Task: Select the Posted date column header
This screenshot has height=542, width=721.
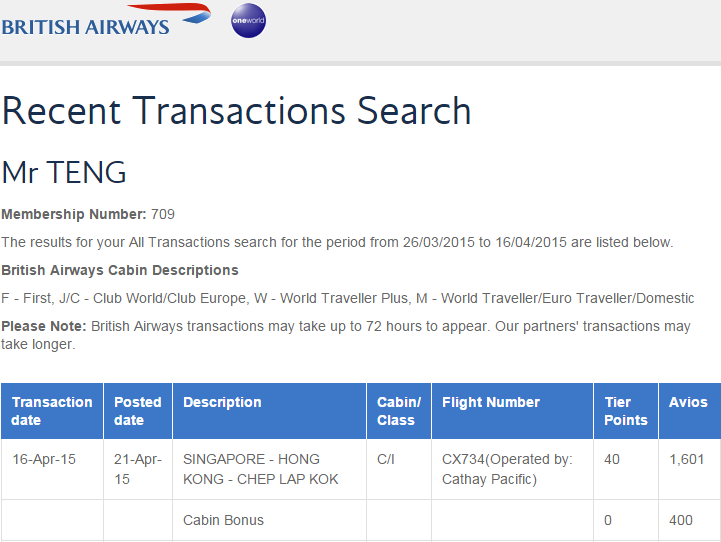Action: pyautogui.click(x=138, y=411)
